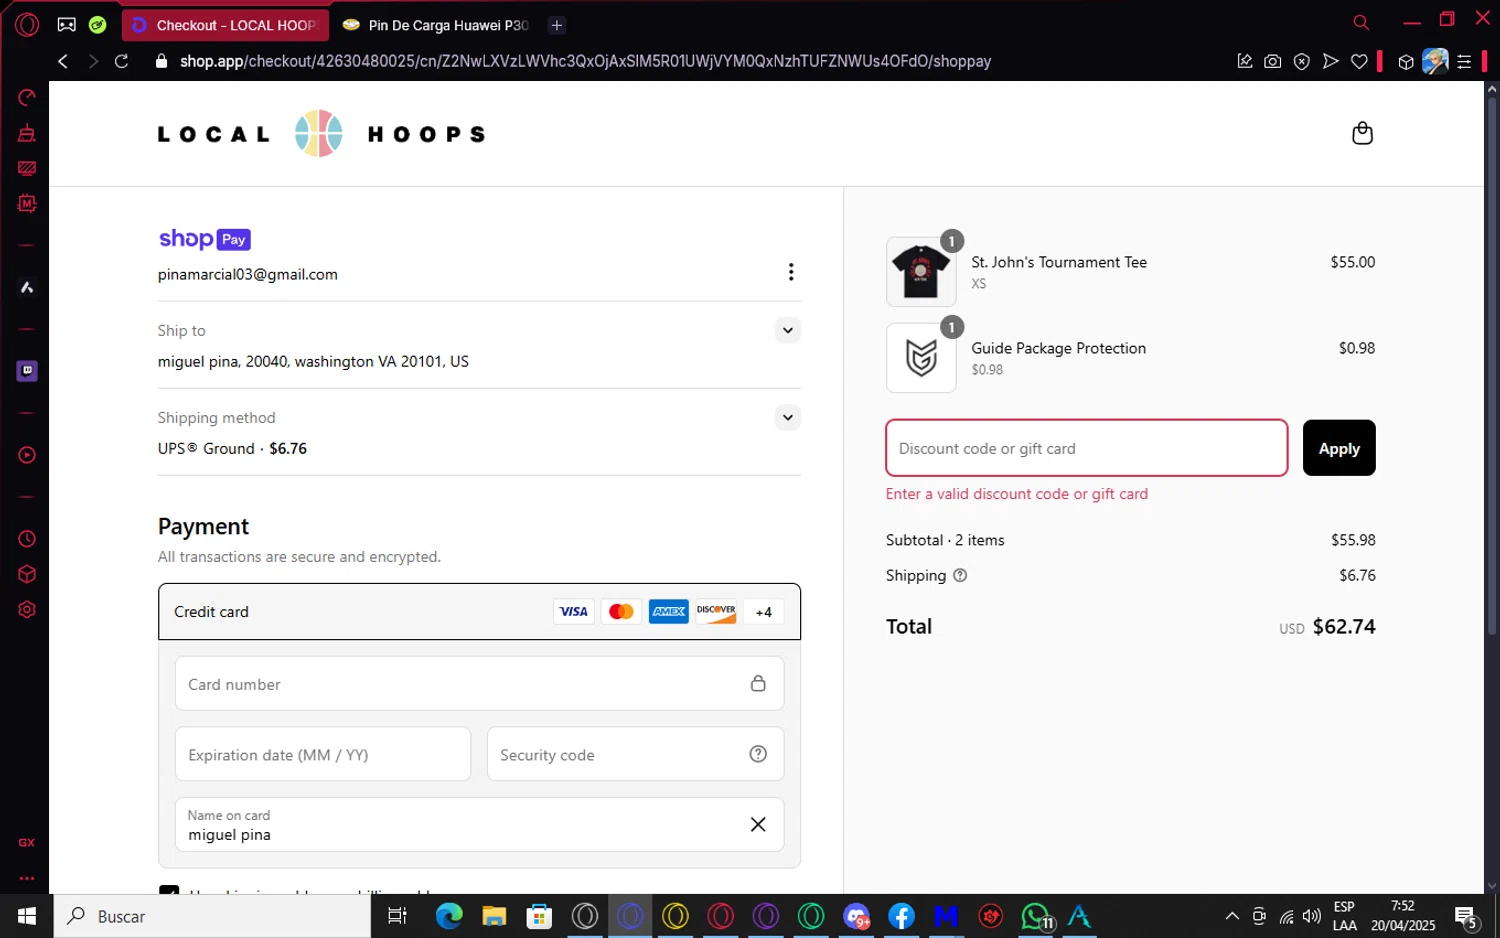The width and height of the screenshot is (1500, 938).
Task: Focus the Security code field
Action: 635,754
